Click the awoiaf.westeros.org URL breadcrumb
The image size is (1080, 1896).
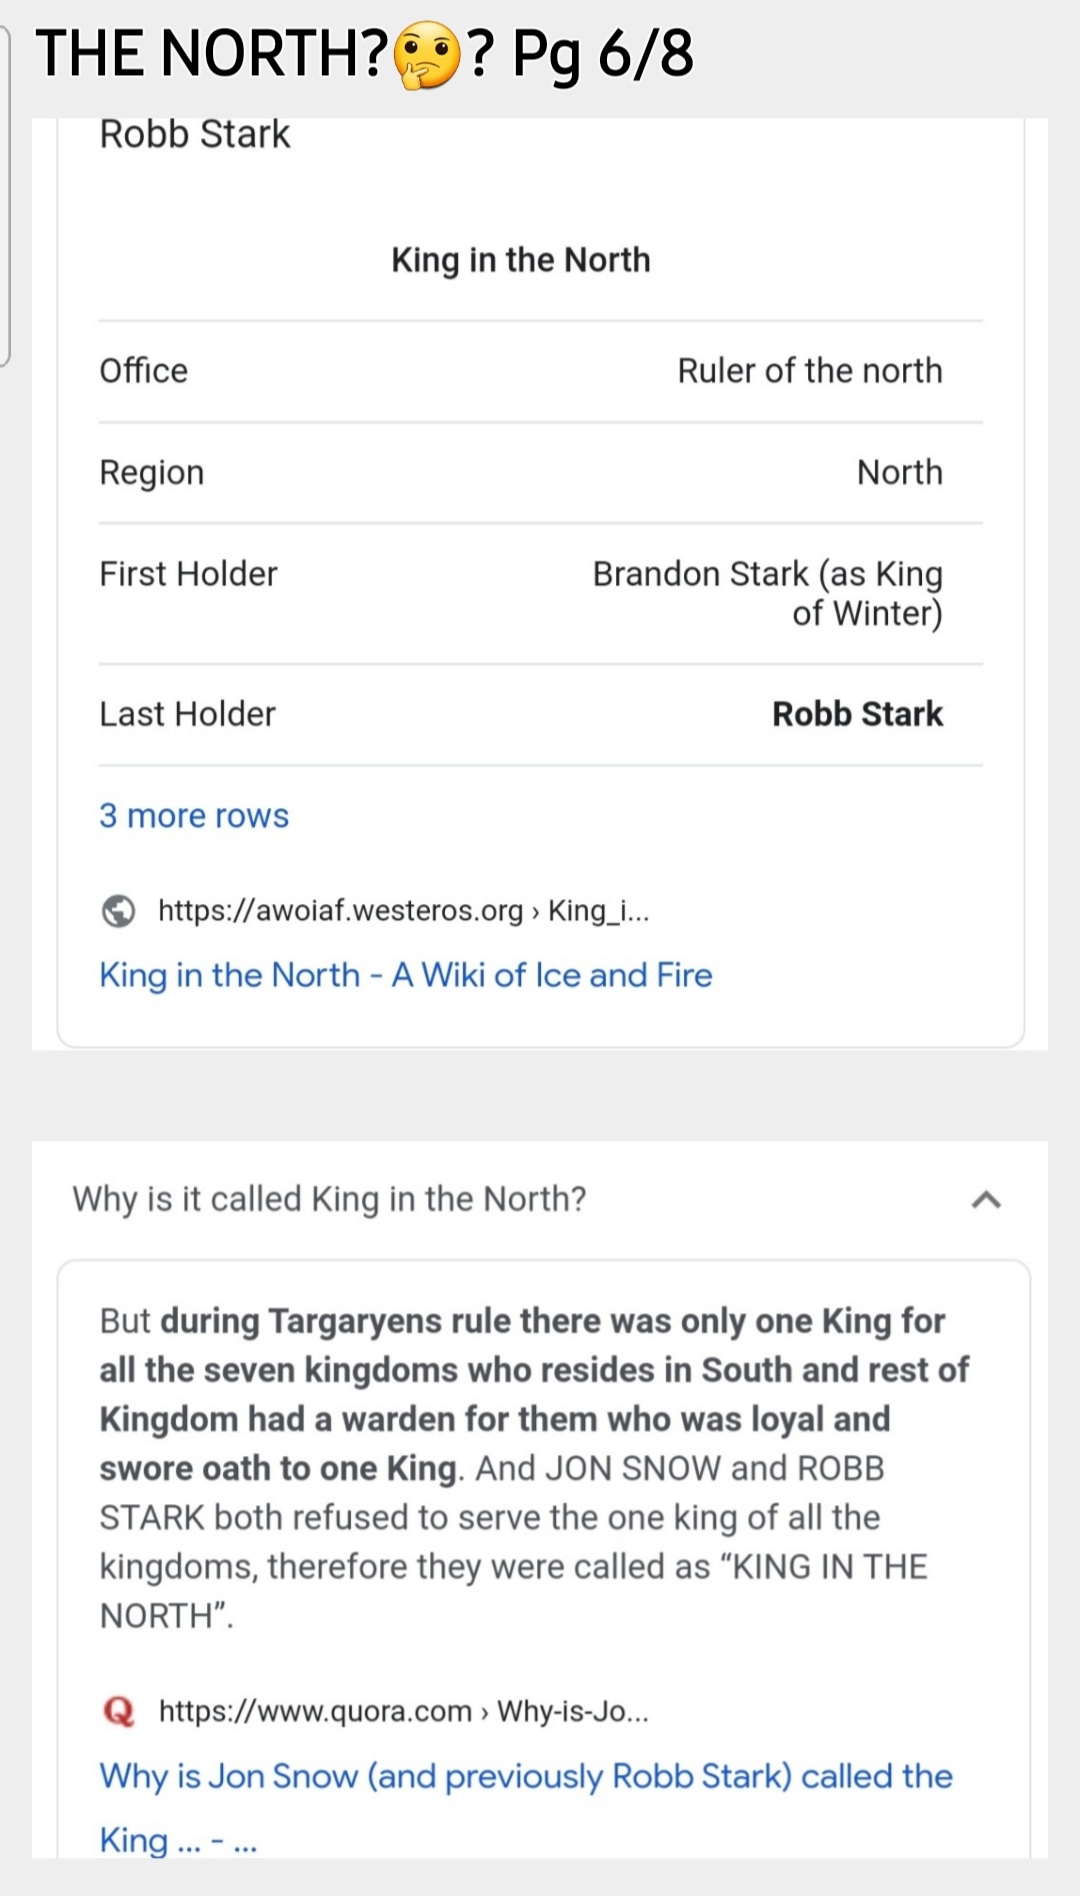[403, 911]
